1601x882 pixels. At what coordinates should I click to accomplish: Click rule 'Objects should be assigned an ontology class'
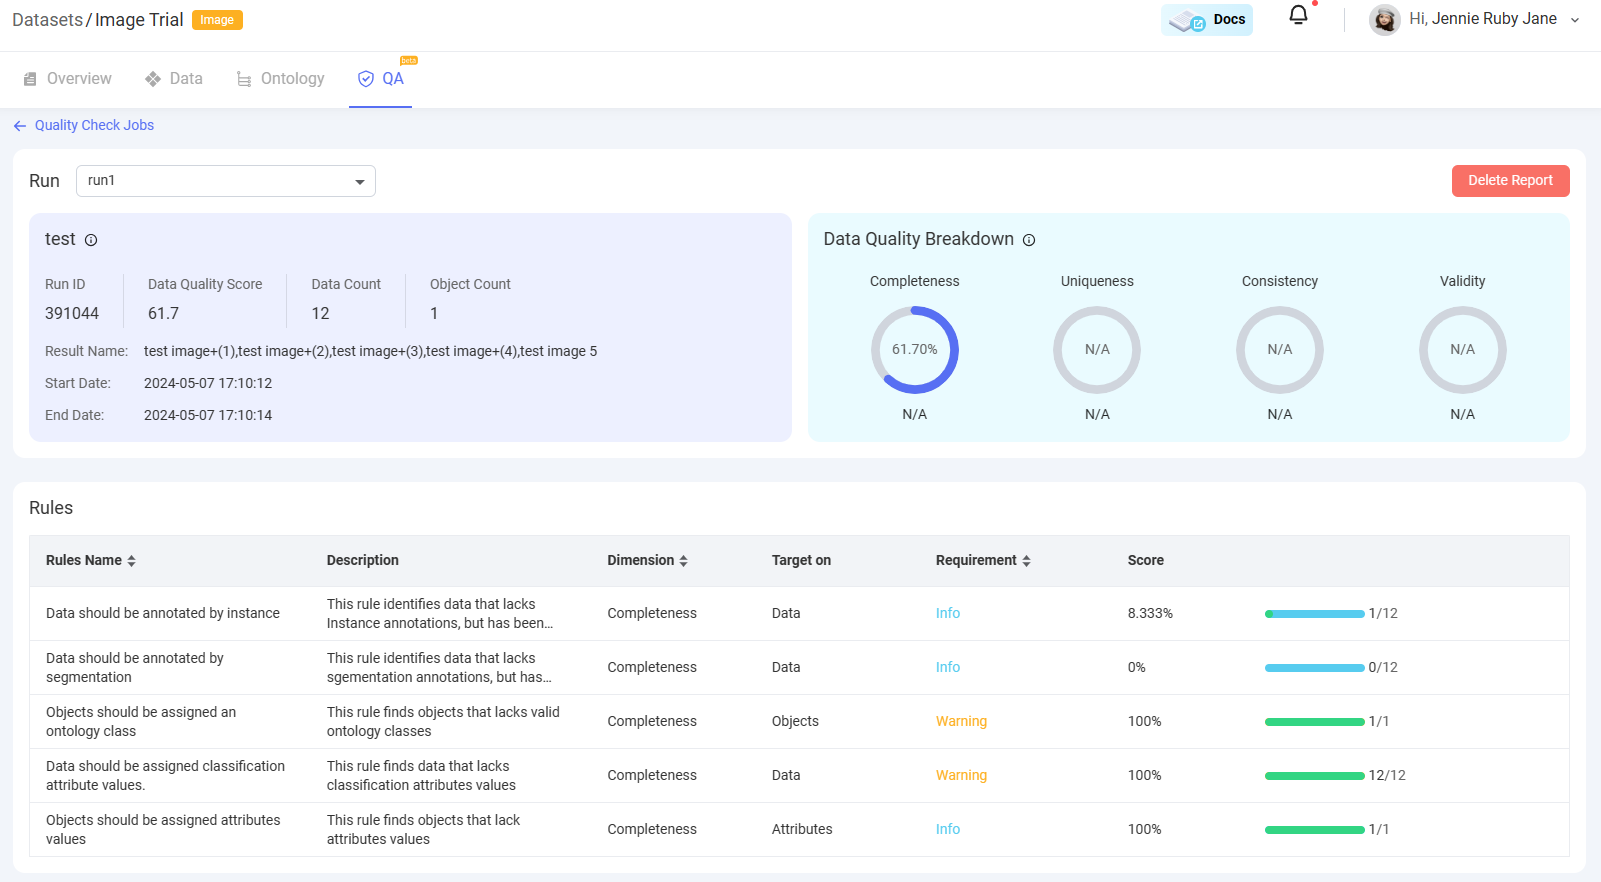[141, 722]
